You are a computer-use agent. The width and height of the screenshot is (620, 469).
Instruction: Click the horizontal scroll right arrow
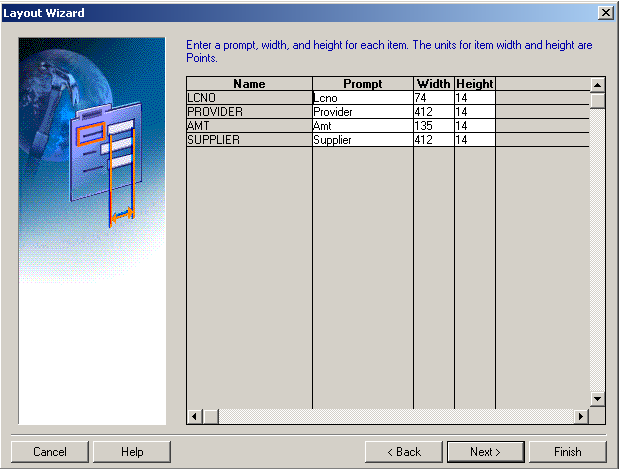[x=581, y=416]
